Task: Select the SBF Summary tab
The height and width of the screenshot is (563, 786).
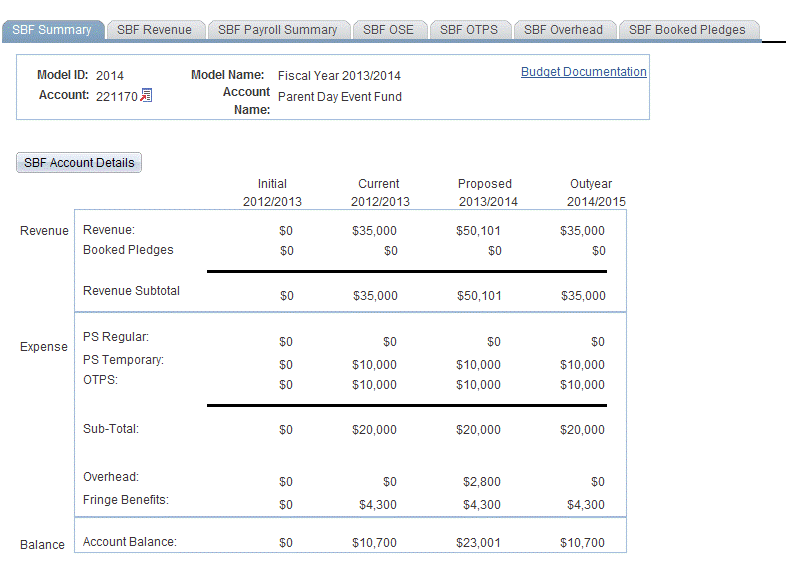Action: point(52,30)
